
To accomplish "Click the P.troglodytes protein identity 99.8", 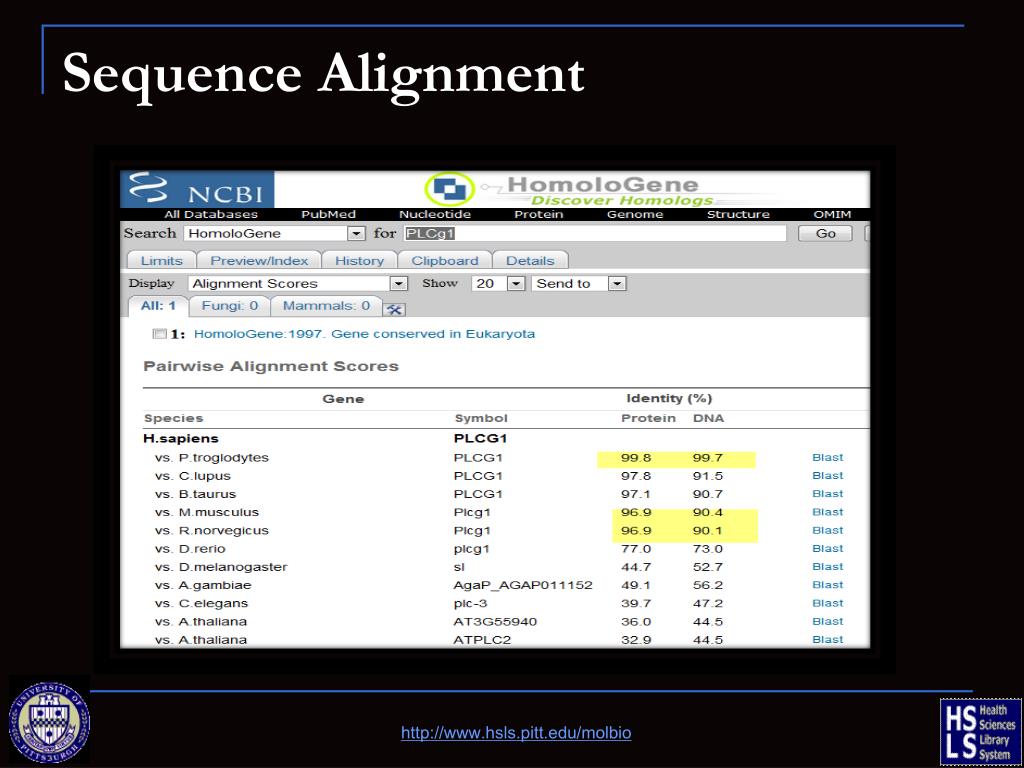I will (636, 458).
